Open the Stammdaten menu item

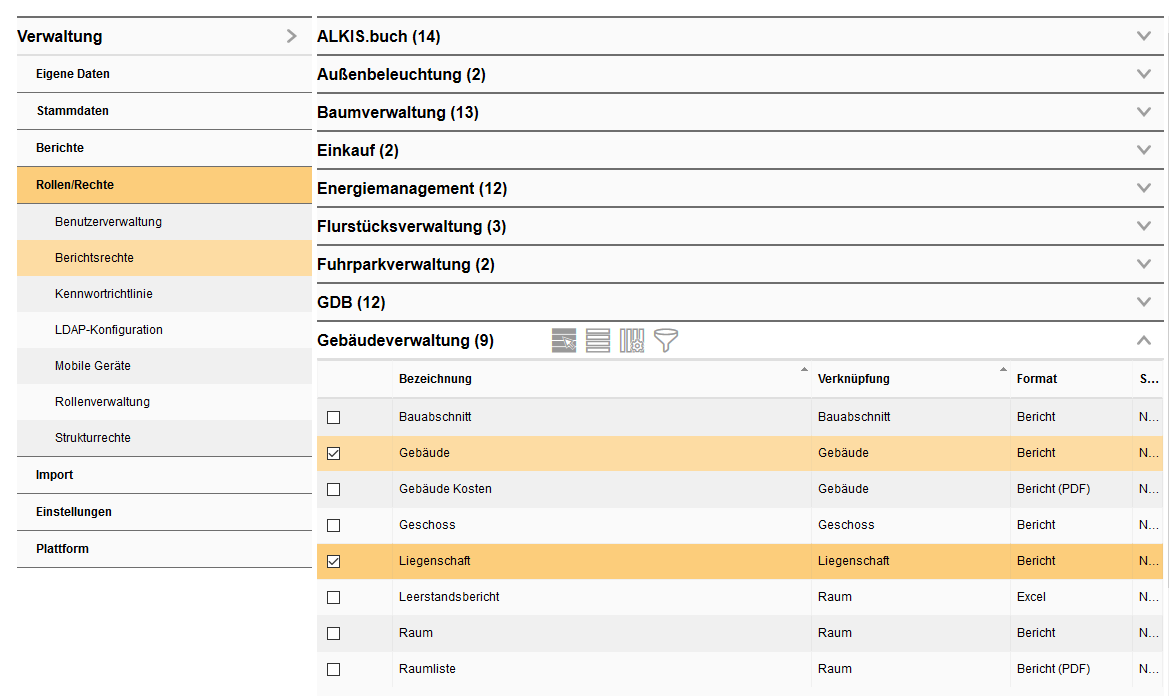point(73,111)
